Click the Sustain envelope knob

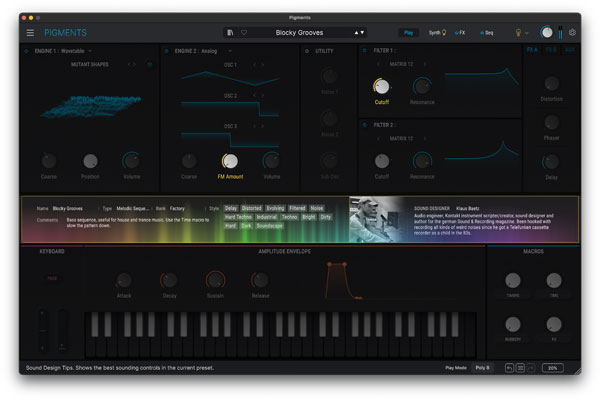click(x=215, y=281)
